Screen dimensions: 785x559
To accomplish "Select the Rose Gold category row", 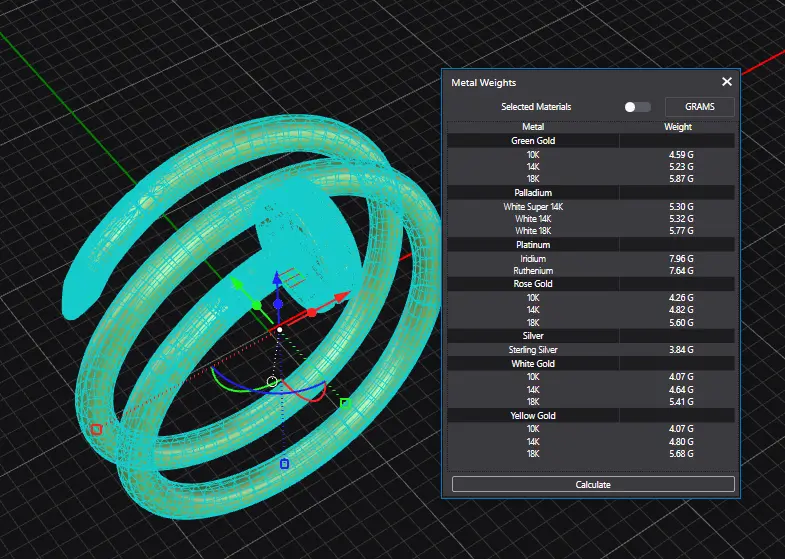I will pyautogui.click(x=591, y=284).
